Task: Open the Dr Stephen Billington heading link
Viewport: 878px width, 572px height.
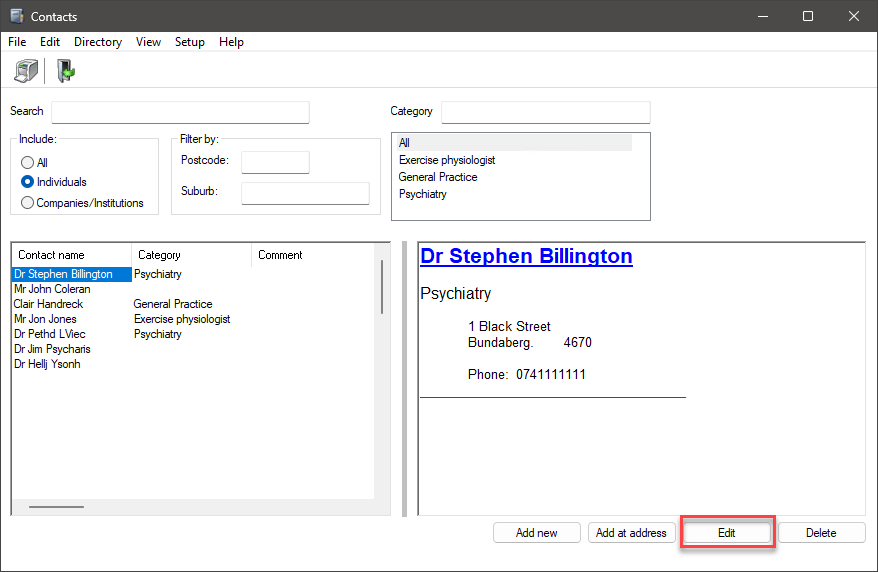Action: click(x=526, y=256)
